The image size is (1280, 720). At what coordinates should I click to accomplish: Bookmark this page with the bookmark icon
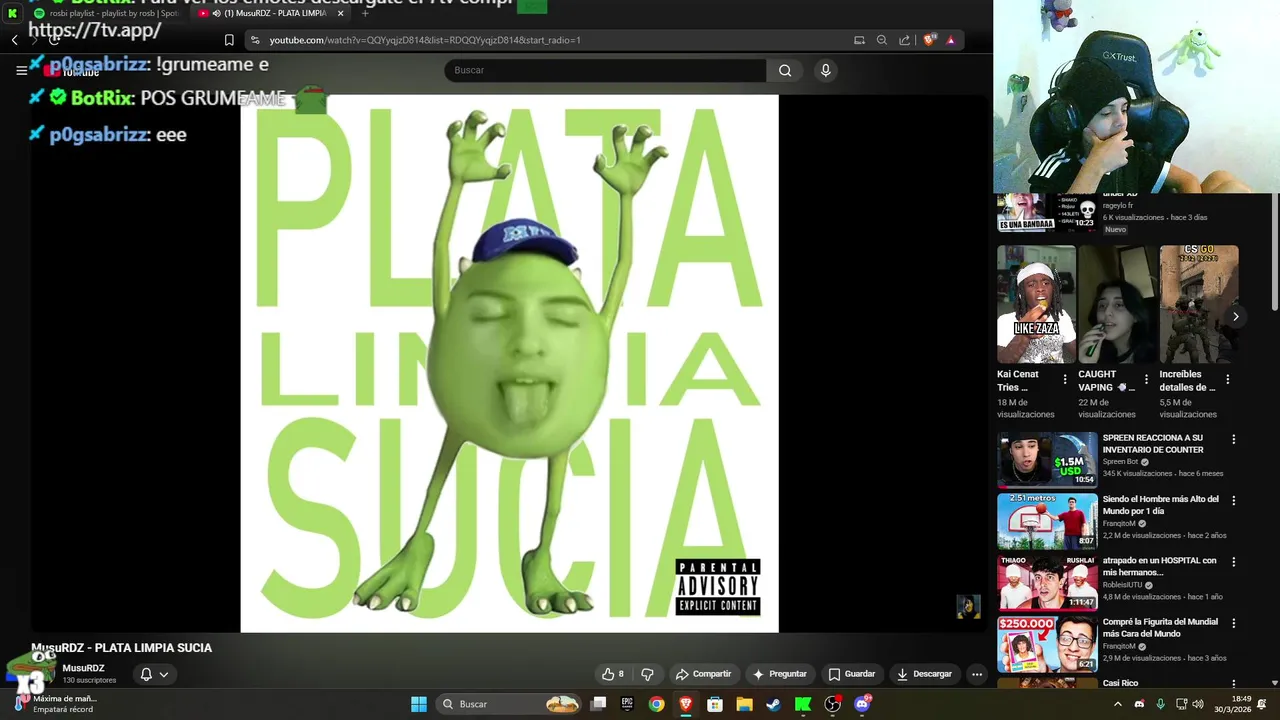point(229,40)
